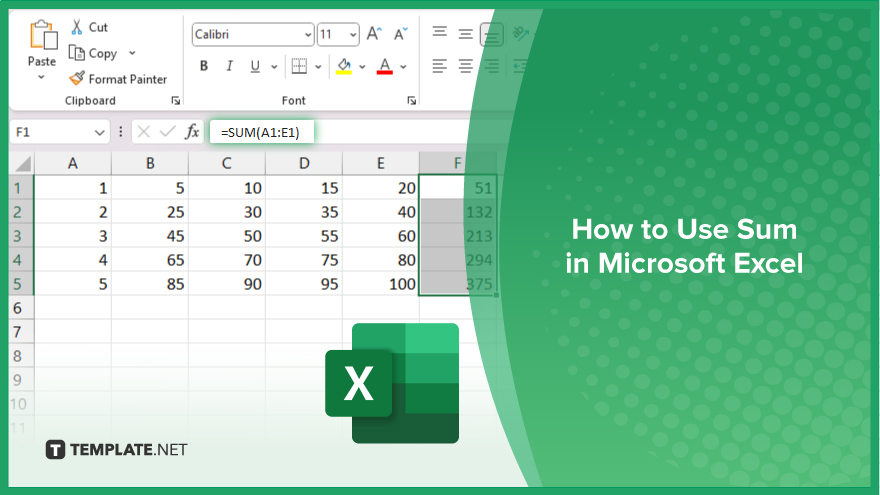Center text horizontally
Image resolution: width=880 pixels, height=495 pixels.
[x=465, y=66]
